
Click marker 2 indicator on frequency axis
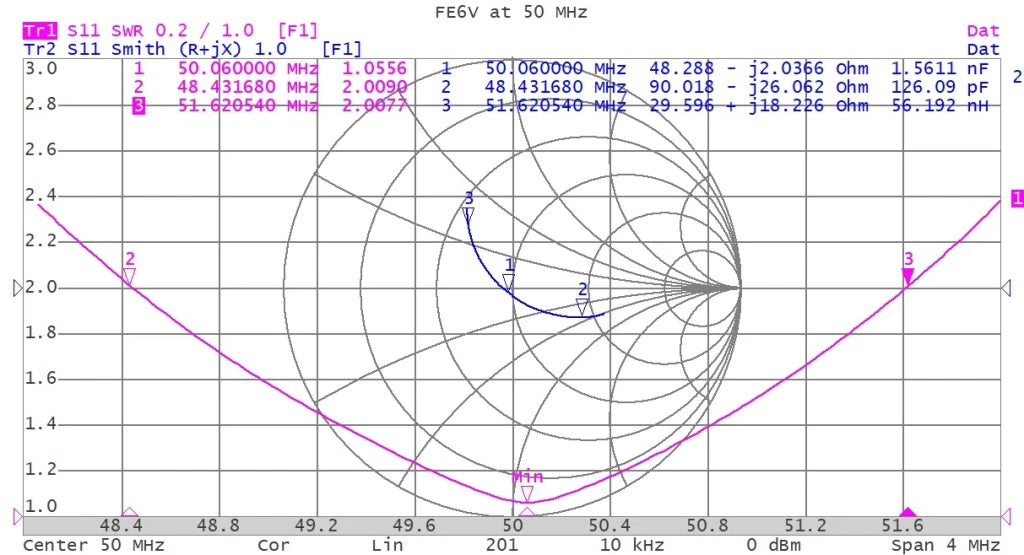coord(129,512)
